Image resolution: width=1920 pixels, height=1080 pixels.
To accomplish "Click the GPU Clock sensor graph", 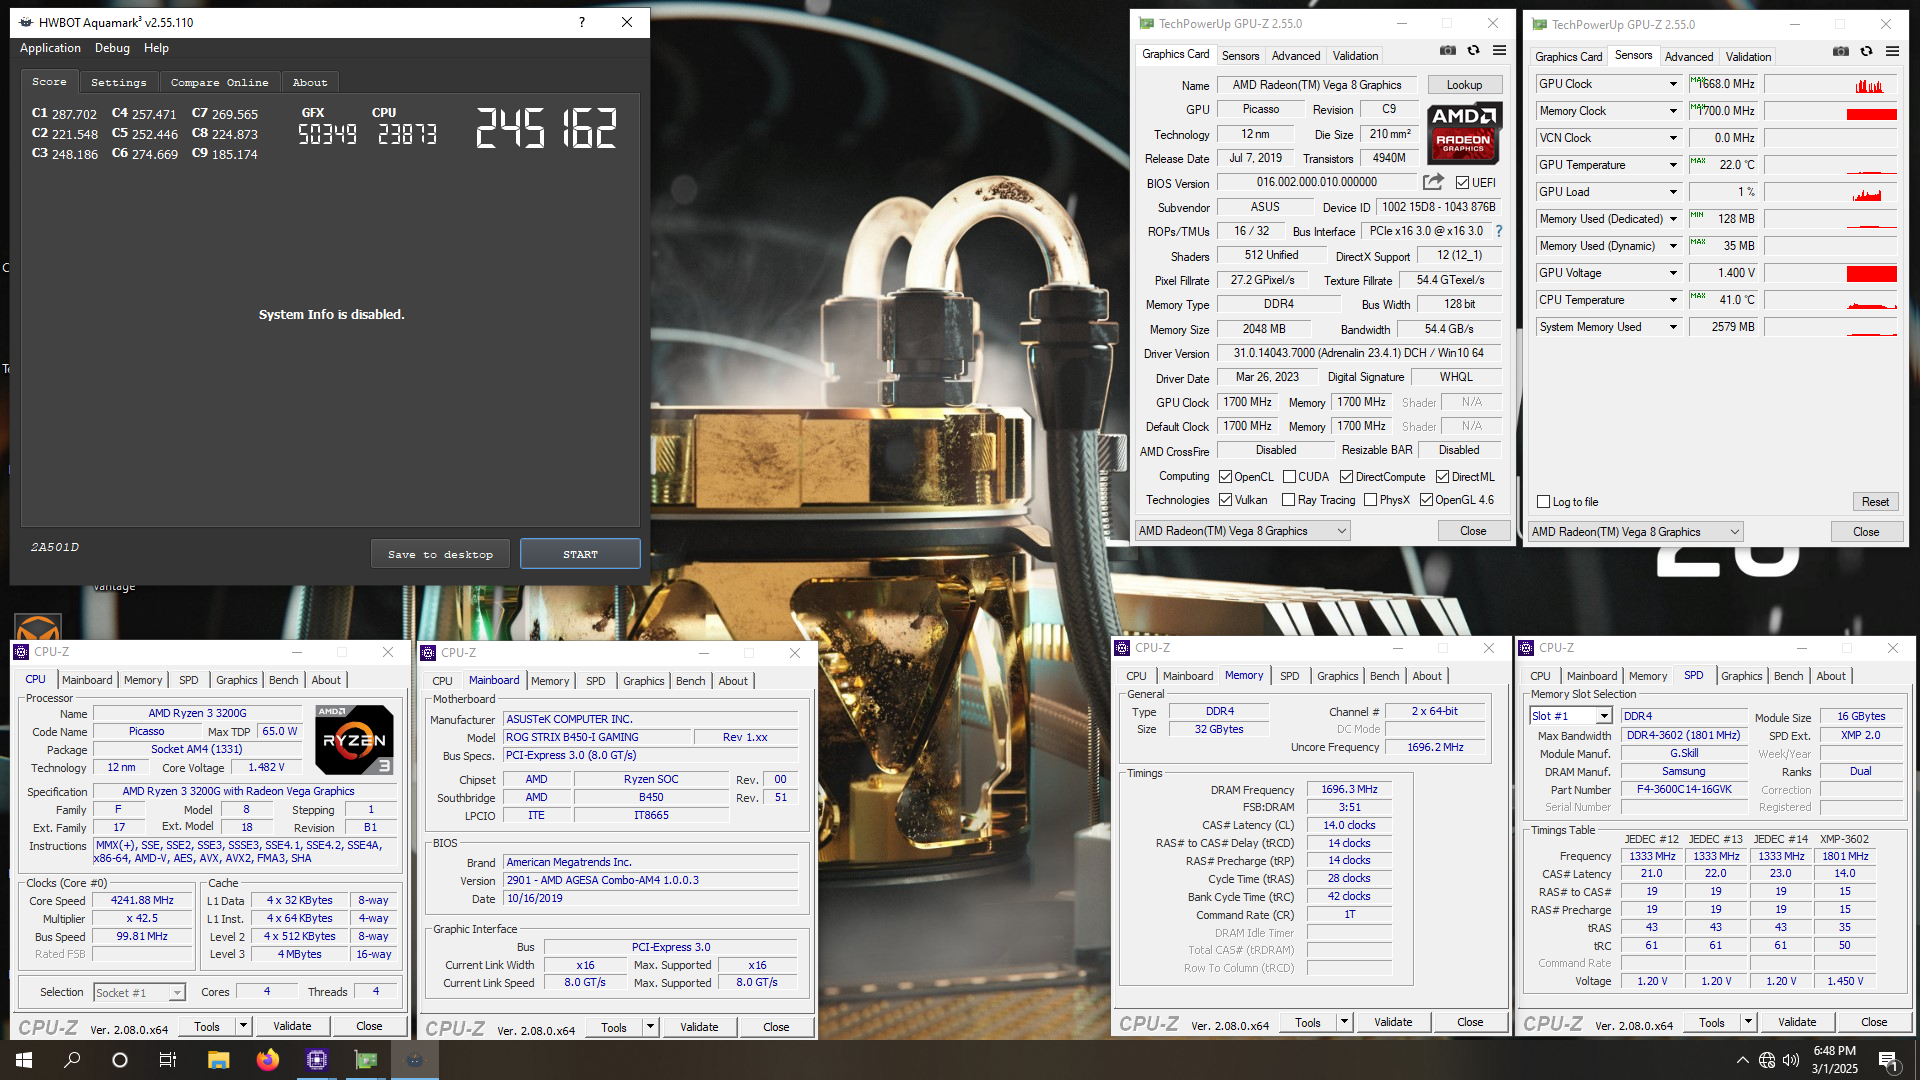I will tap(1830, 84).
